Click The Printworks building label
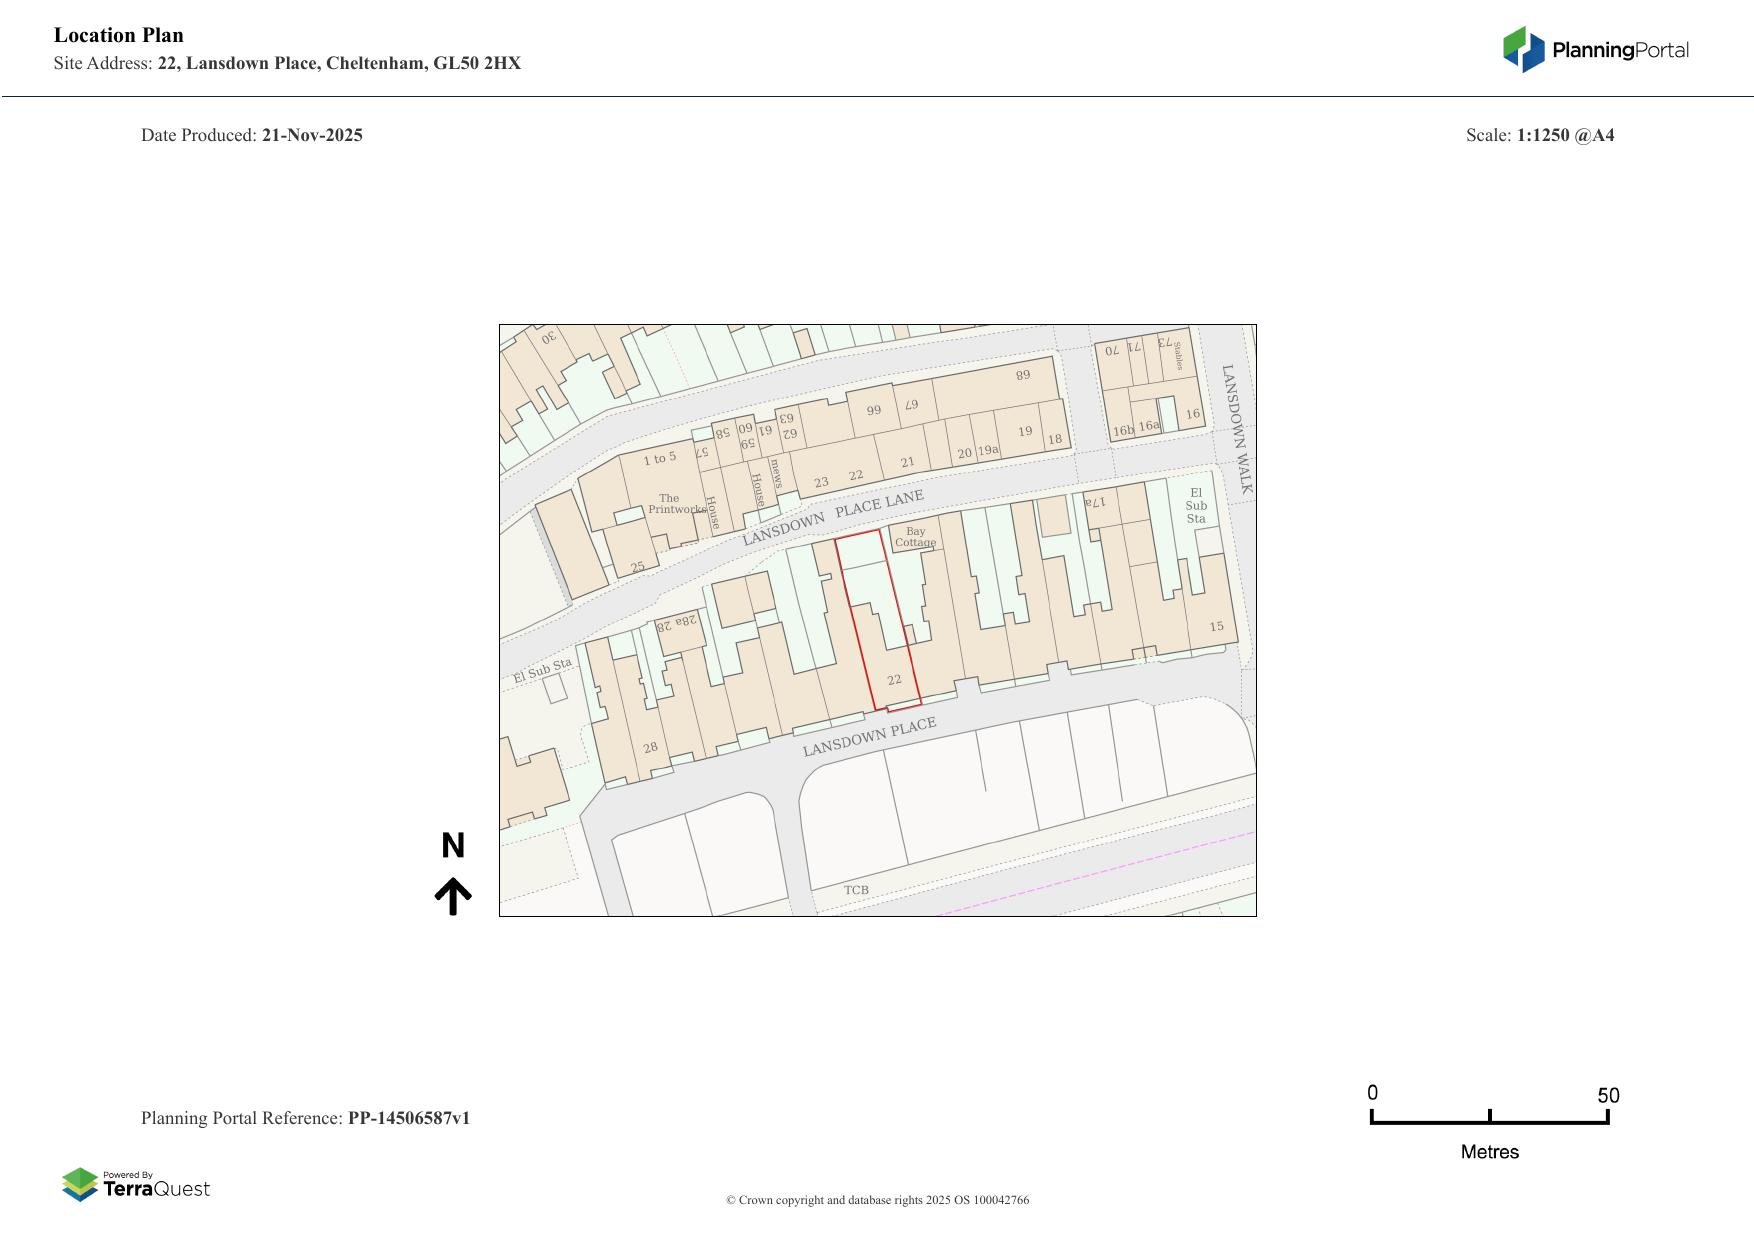Screen dimensions: 1754x1241 tap(675, 502)
